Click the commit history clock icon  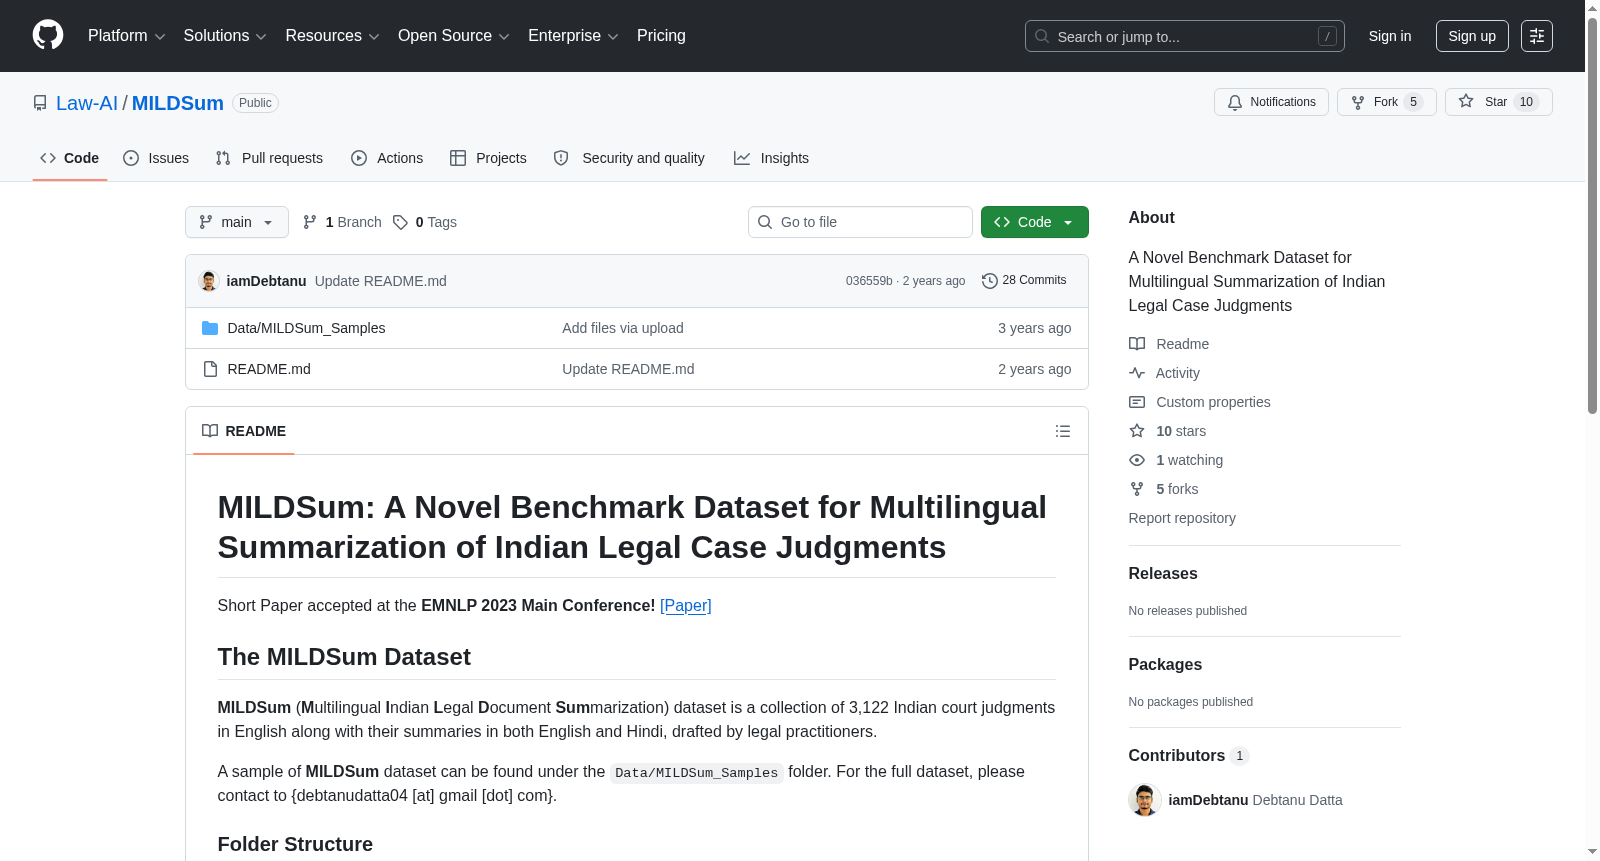(990, 281)
